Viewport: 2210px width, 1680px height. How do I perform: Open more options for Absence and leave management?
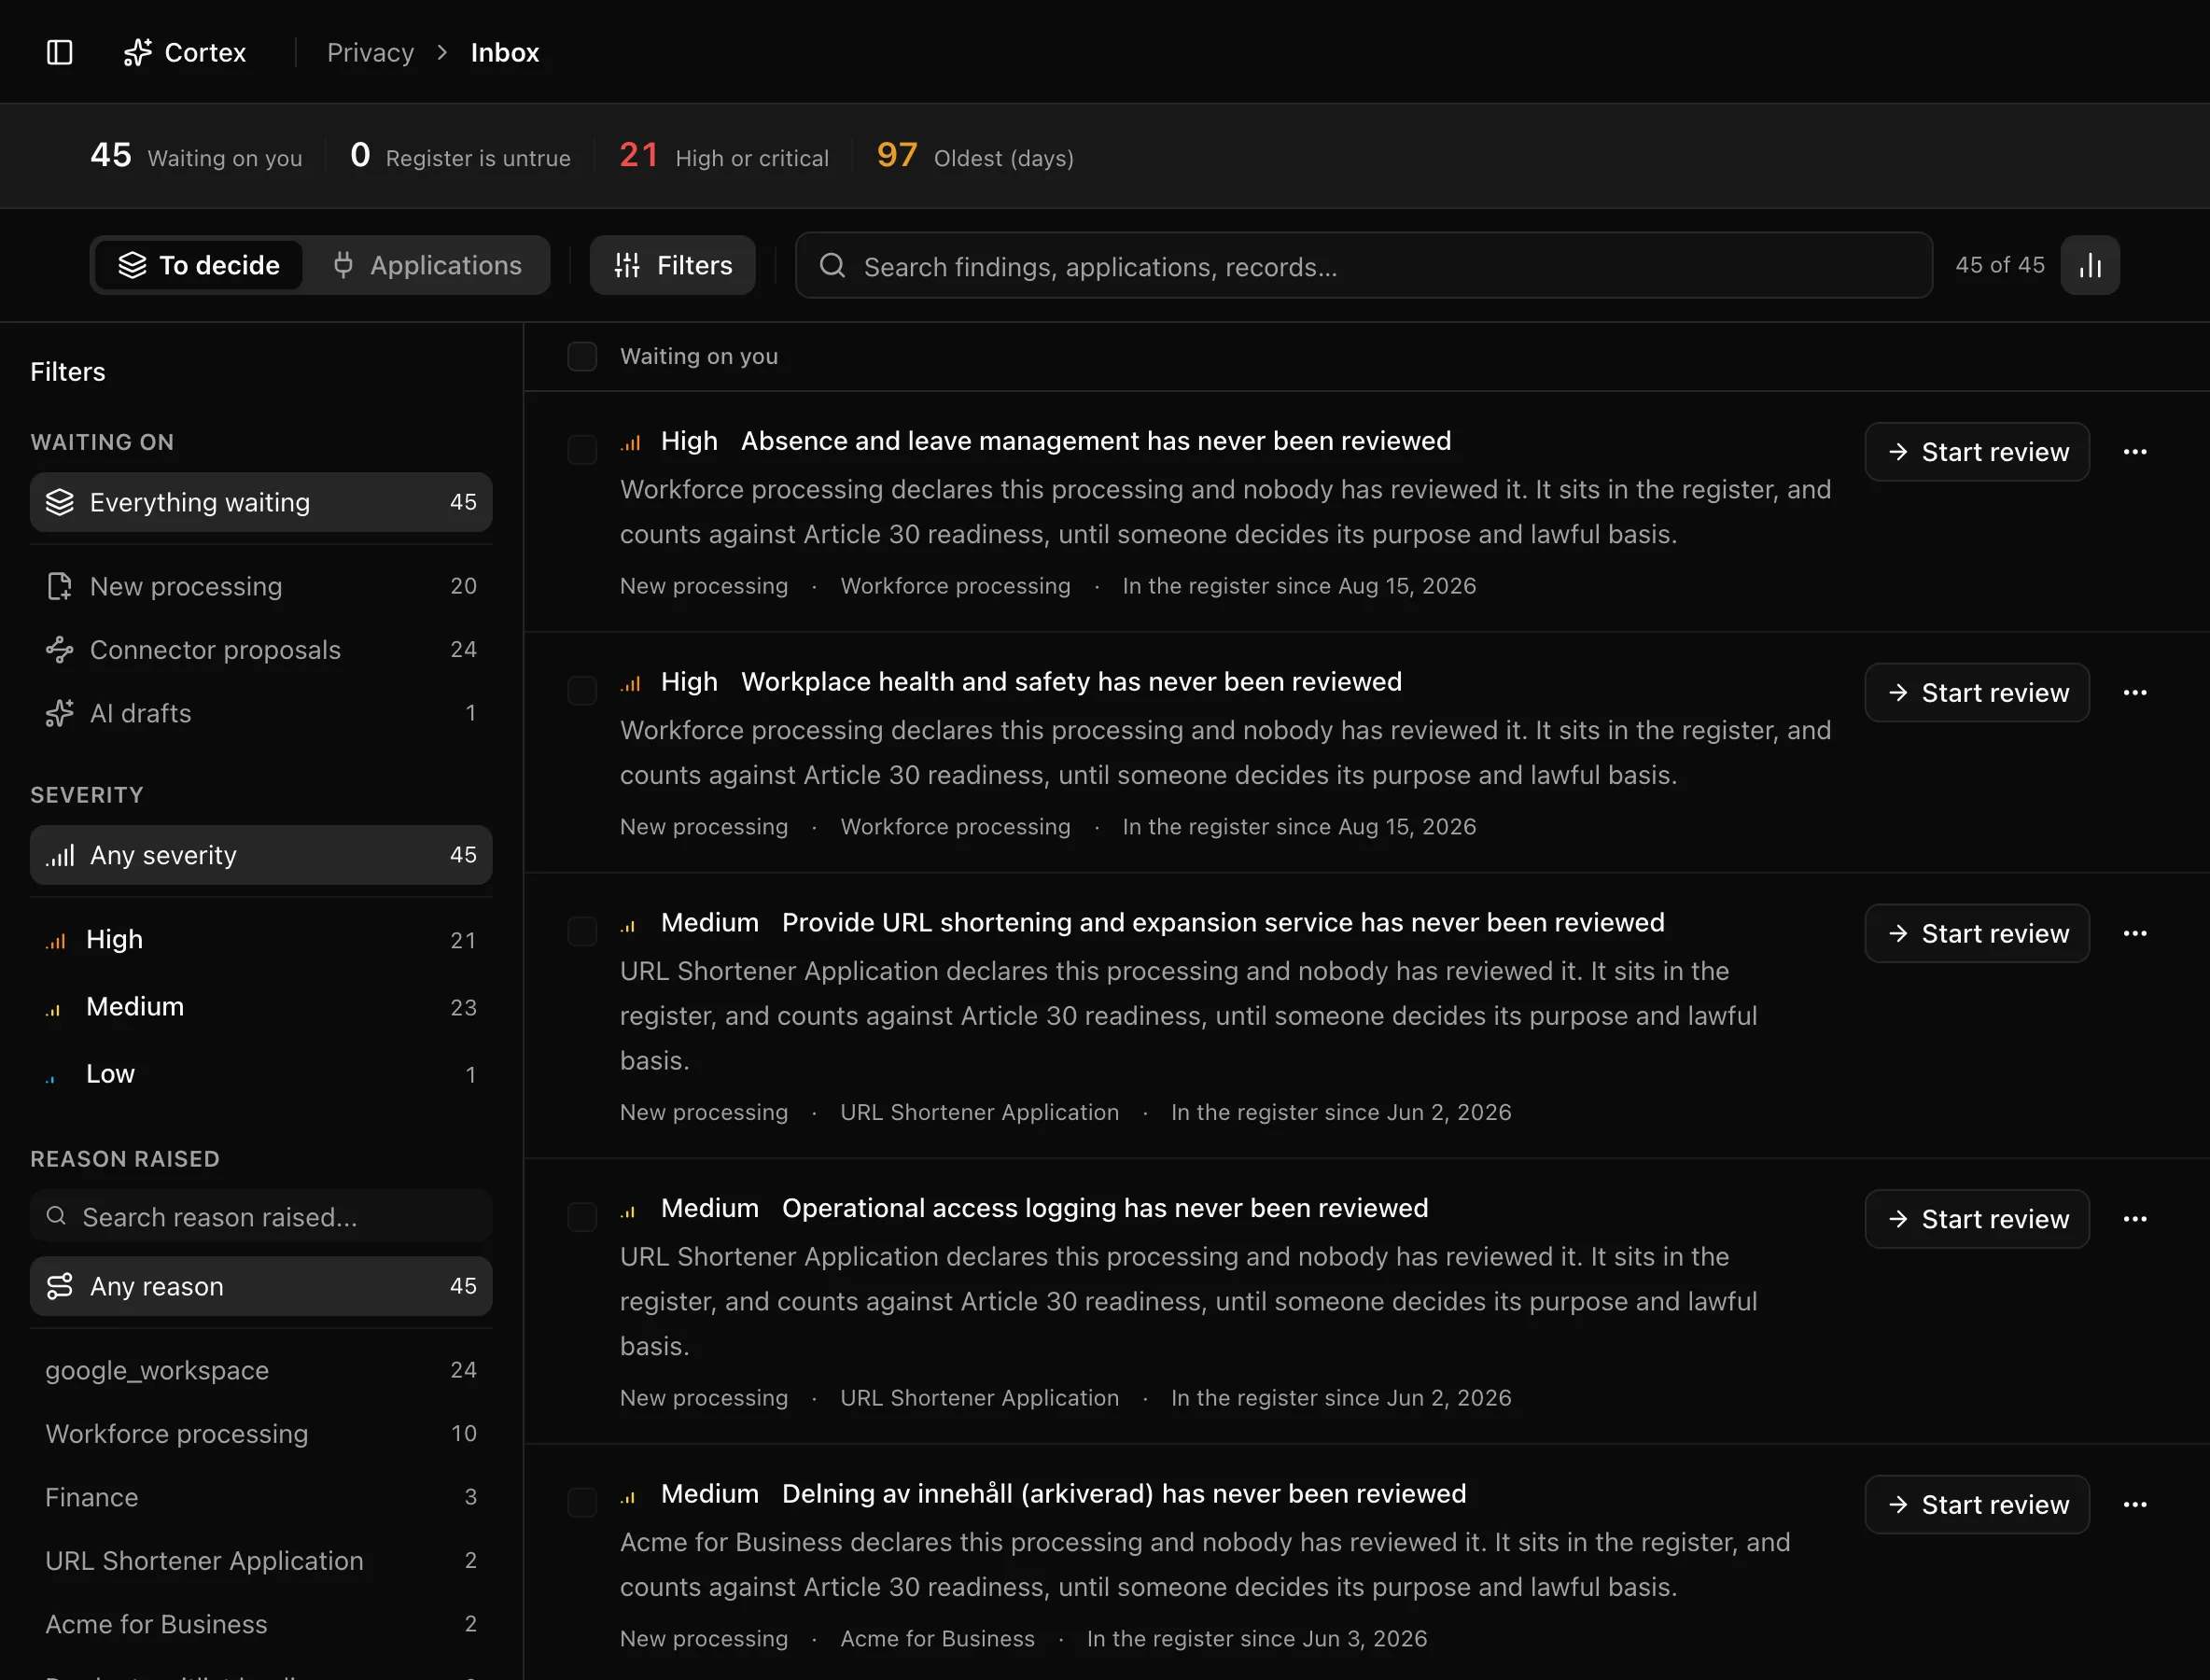(2135, 452)
